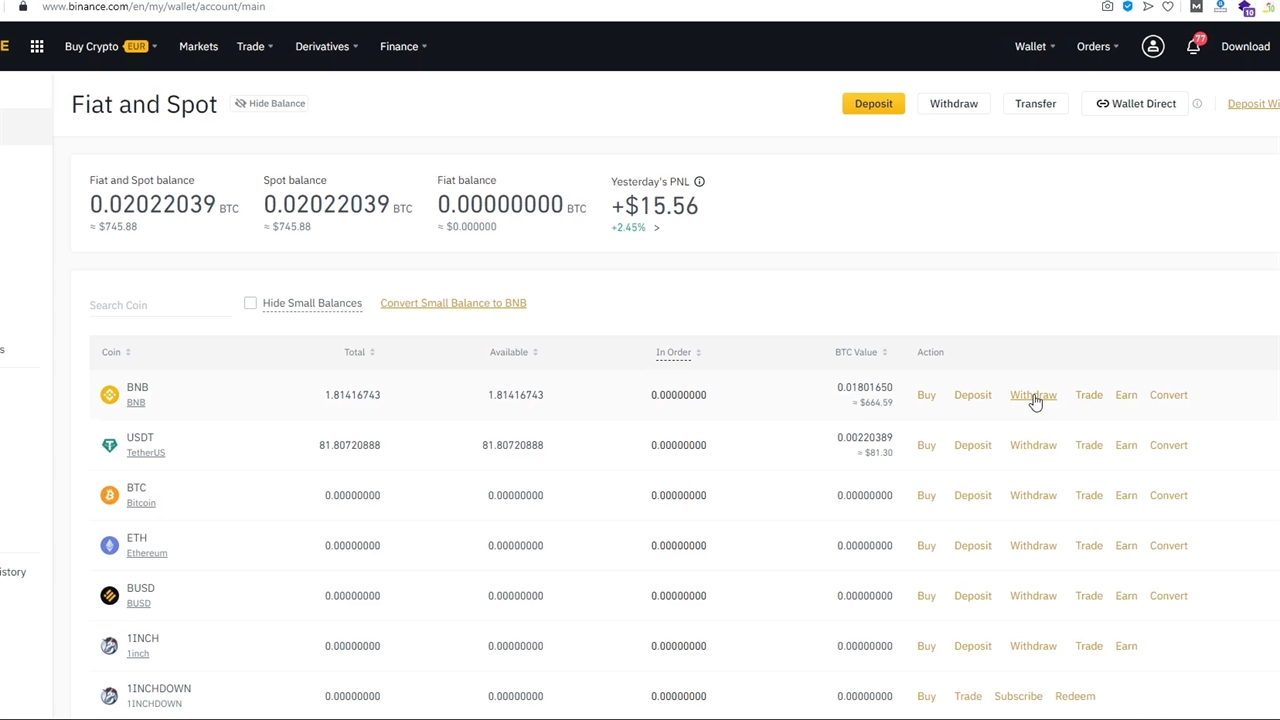Click Withdraw in the USDT row

click(x=1033, y=445)
